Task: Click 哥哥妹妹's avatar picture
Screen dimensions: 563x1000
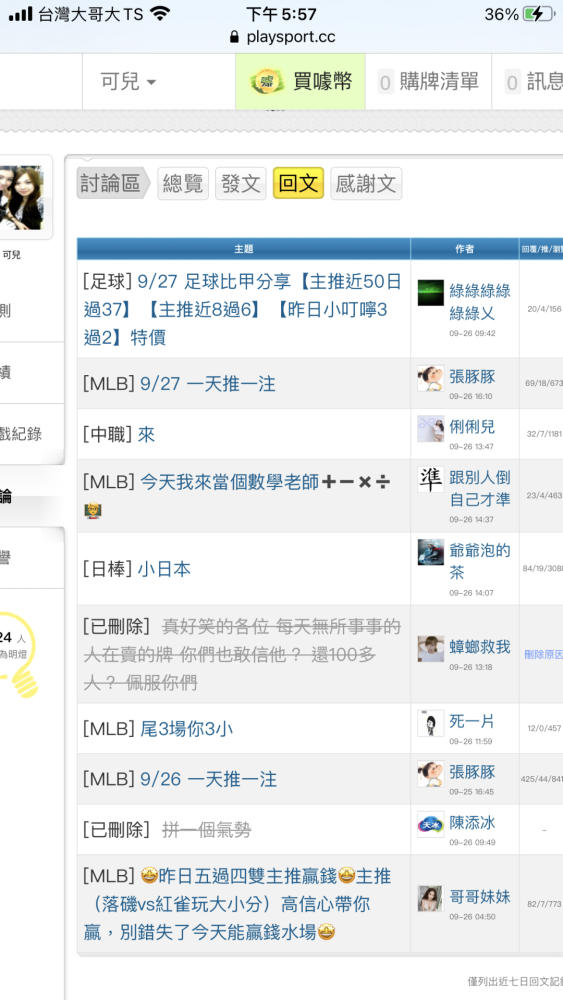Action: (431, 899)
